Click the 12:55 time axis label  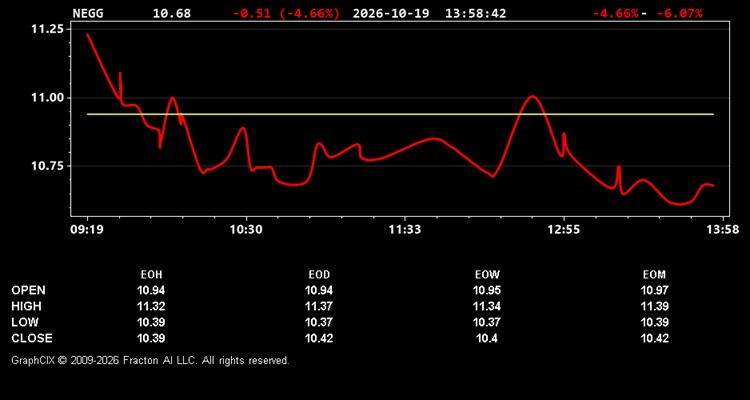(x=563, y=229)
